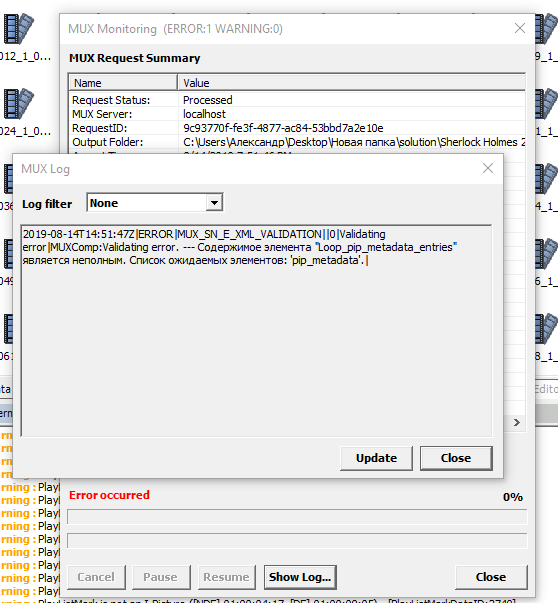This screenshot has height=603, width=558.
Task: Click the disabled Resume button
Action: (x=227, y=577)
